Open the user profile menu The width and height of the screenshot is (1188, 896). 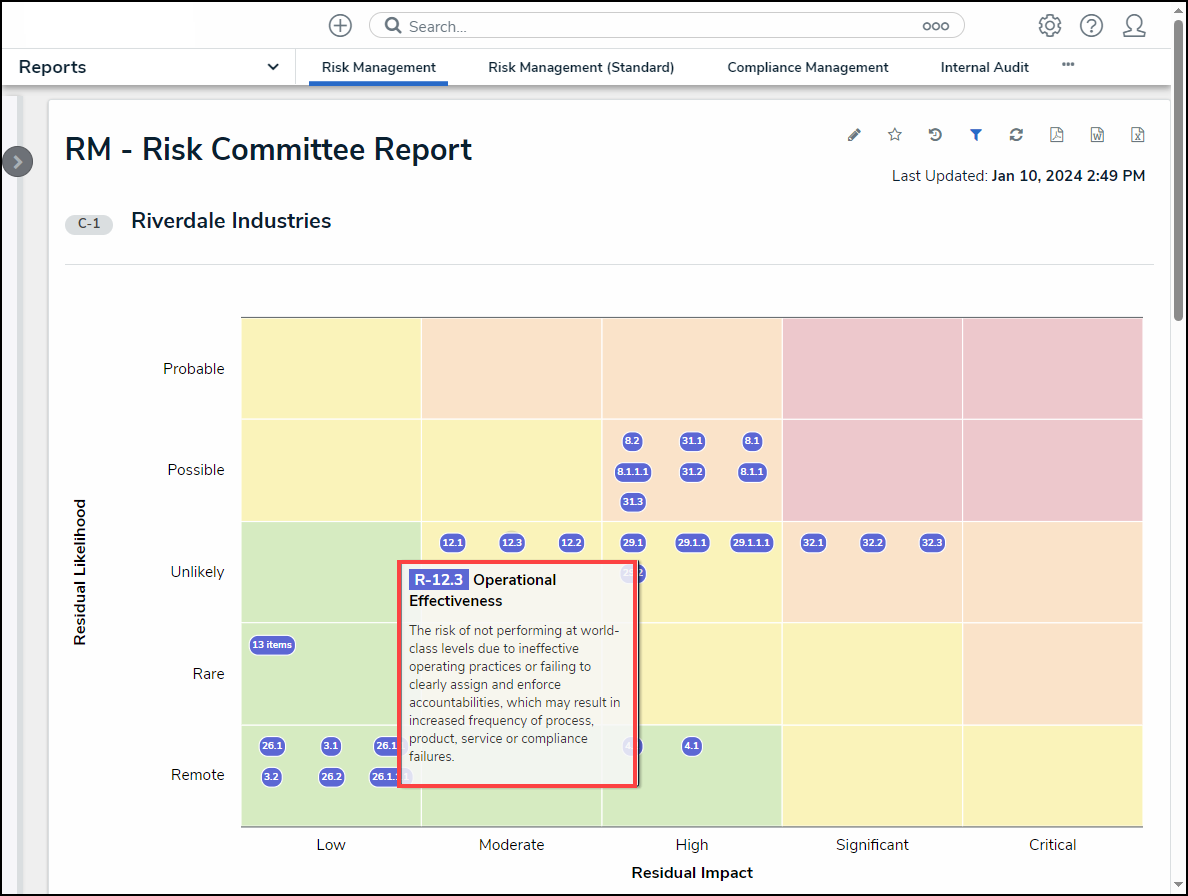click(x=1134, y=26)
